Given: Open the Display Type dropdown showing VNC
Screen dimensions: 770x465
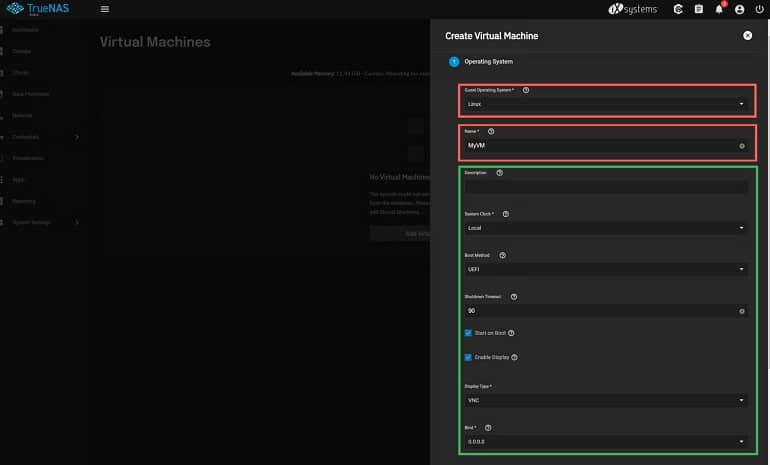Looking at the screenshot, I should tap(606, 400).
